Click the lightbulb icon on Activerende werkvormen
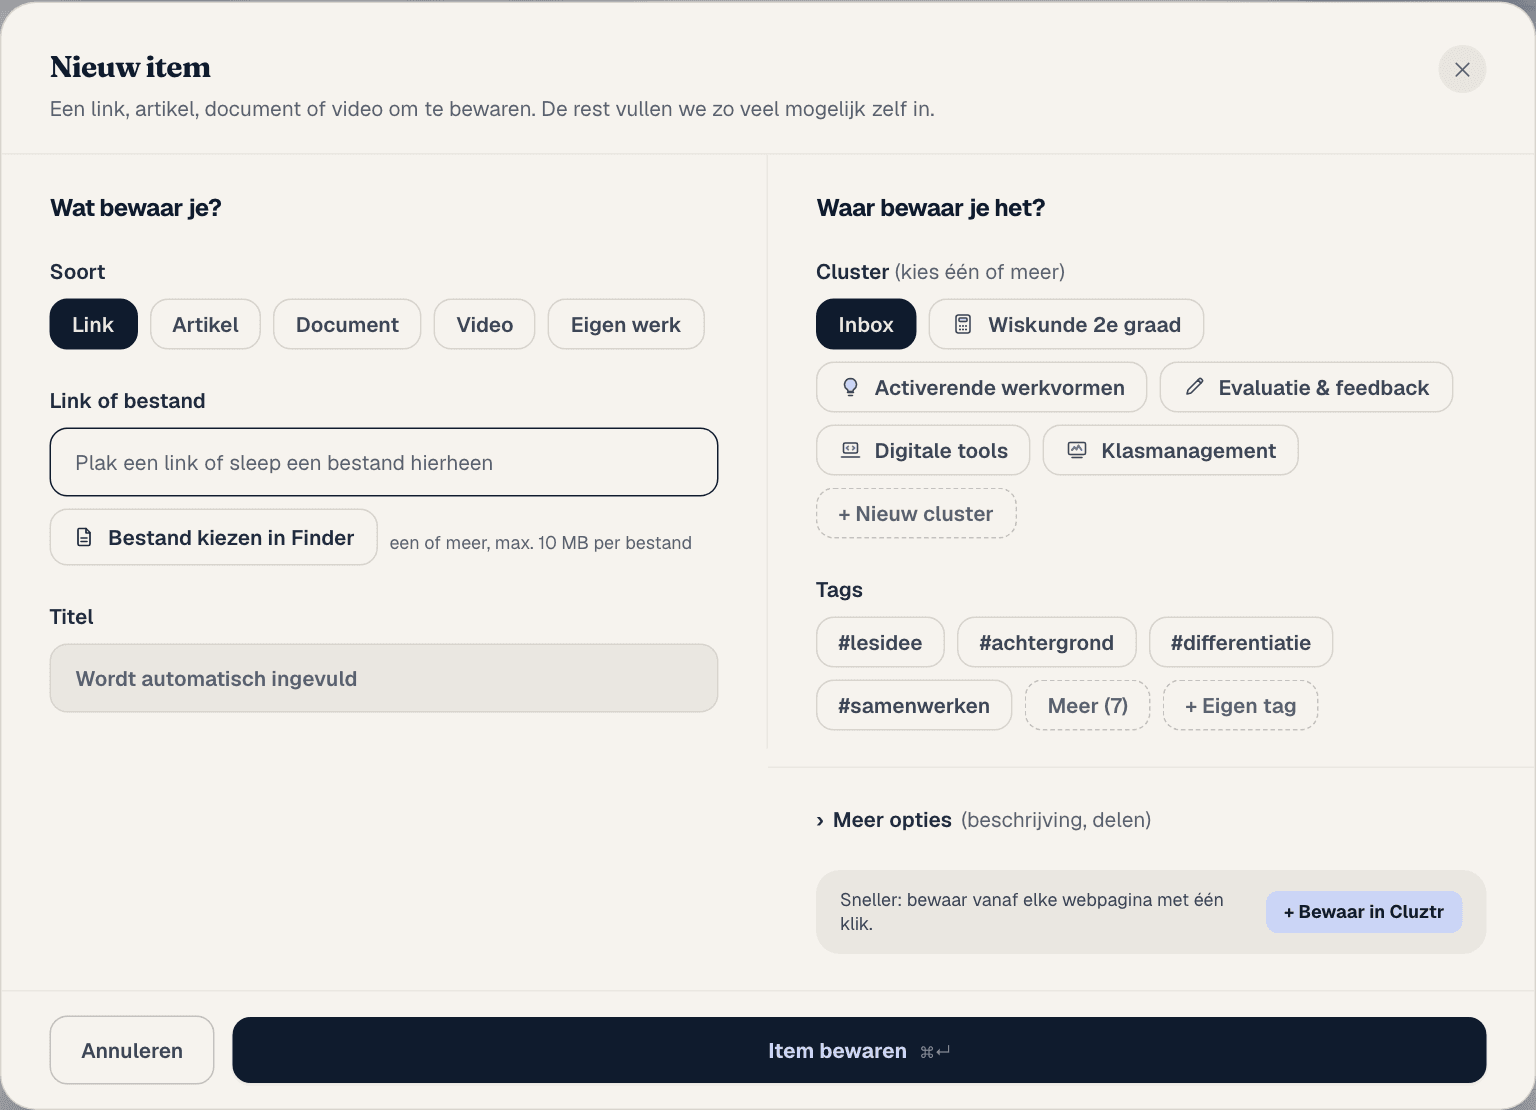1536x1110 pixels. click(x=850, y=387)
